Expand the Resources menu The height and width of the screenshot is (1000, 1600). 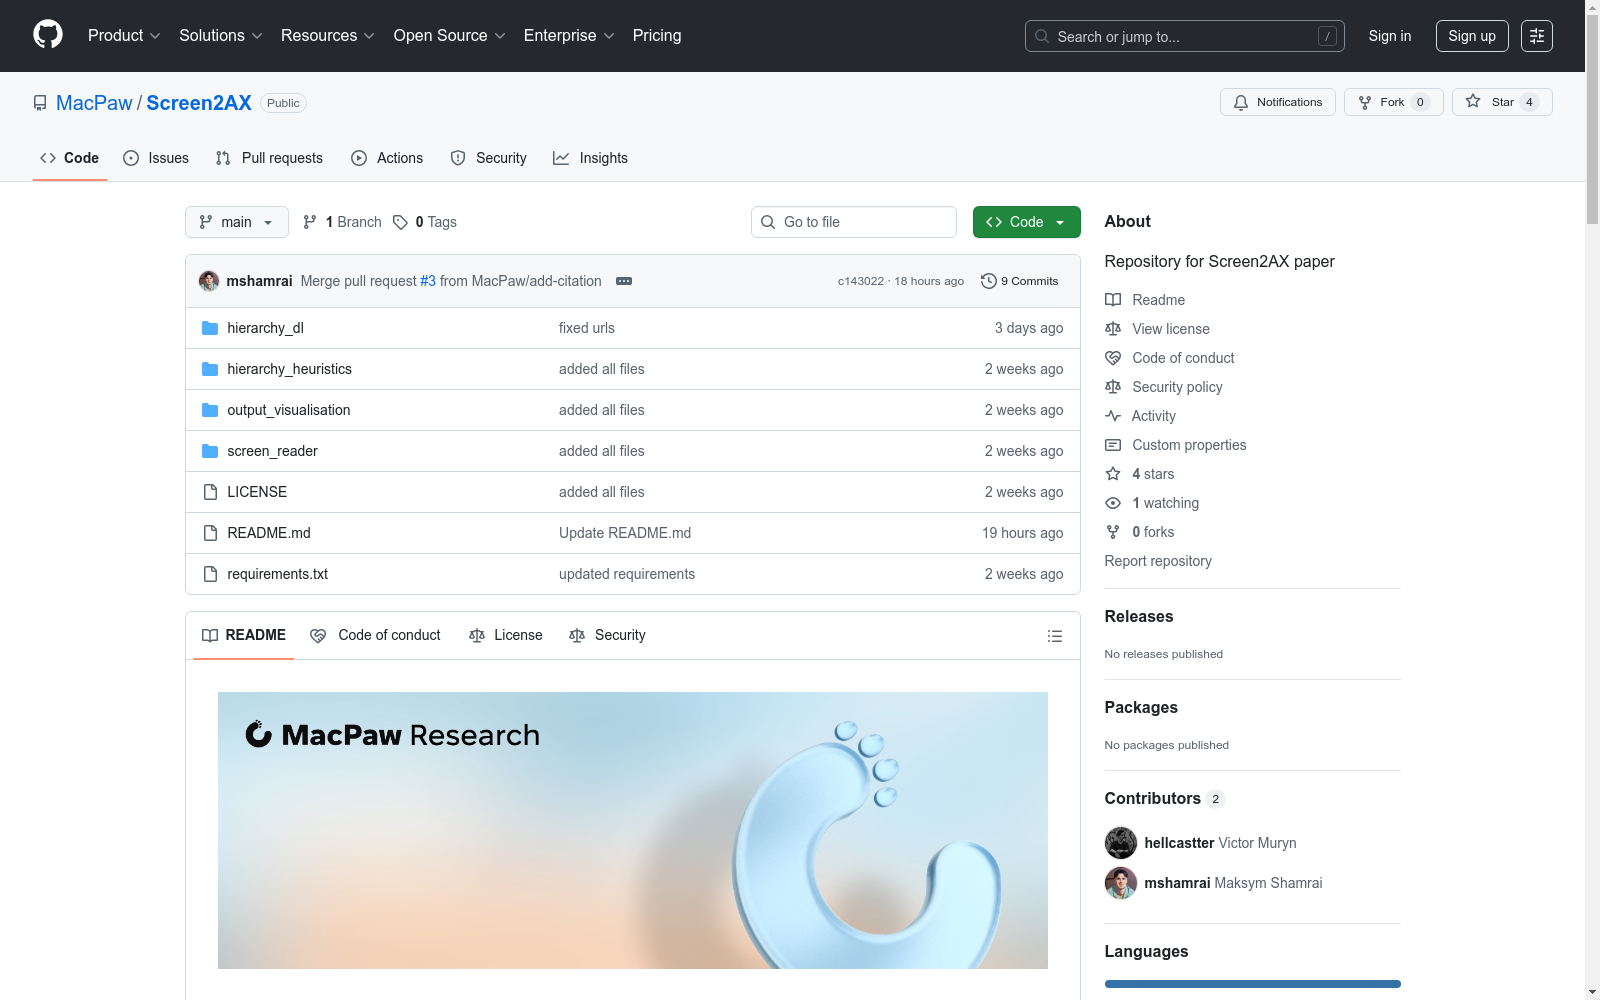(x=328, y=36)
